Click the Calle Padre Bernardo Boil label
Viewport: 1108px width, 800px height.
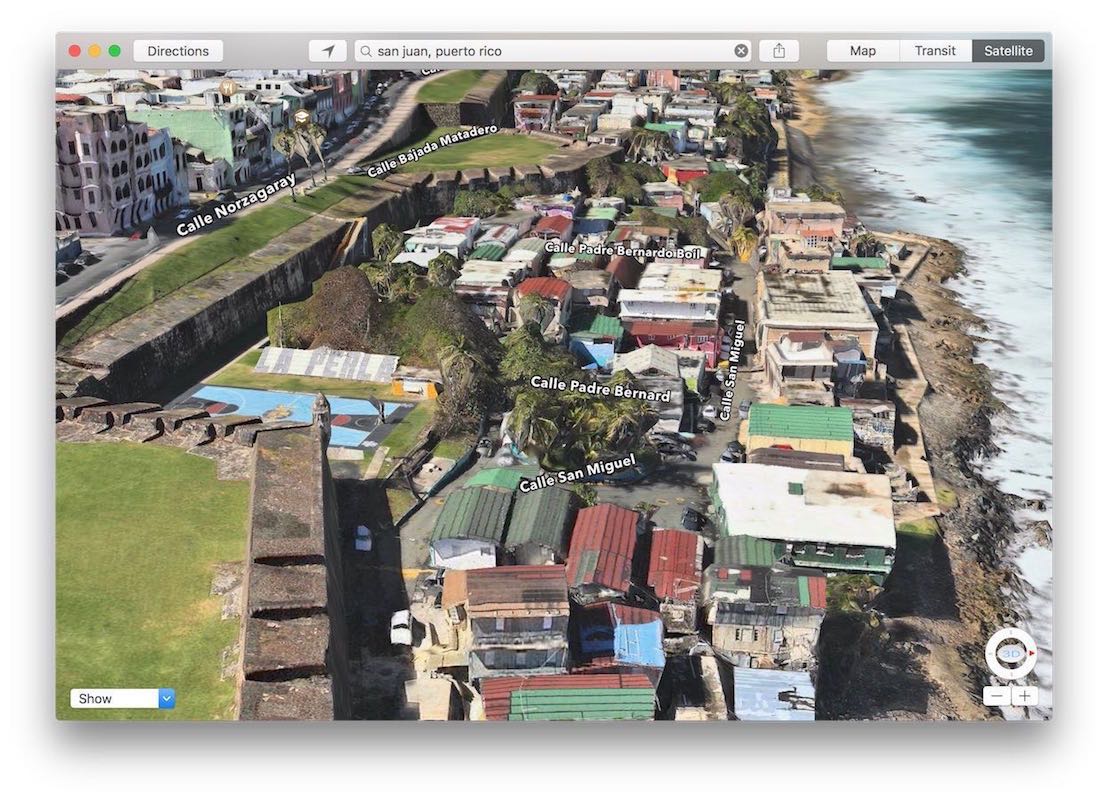click(624, 249)
